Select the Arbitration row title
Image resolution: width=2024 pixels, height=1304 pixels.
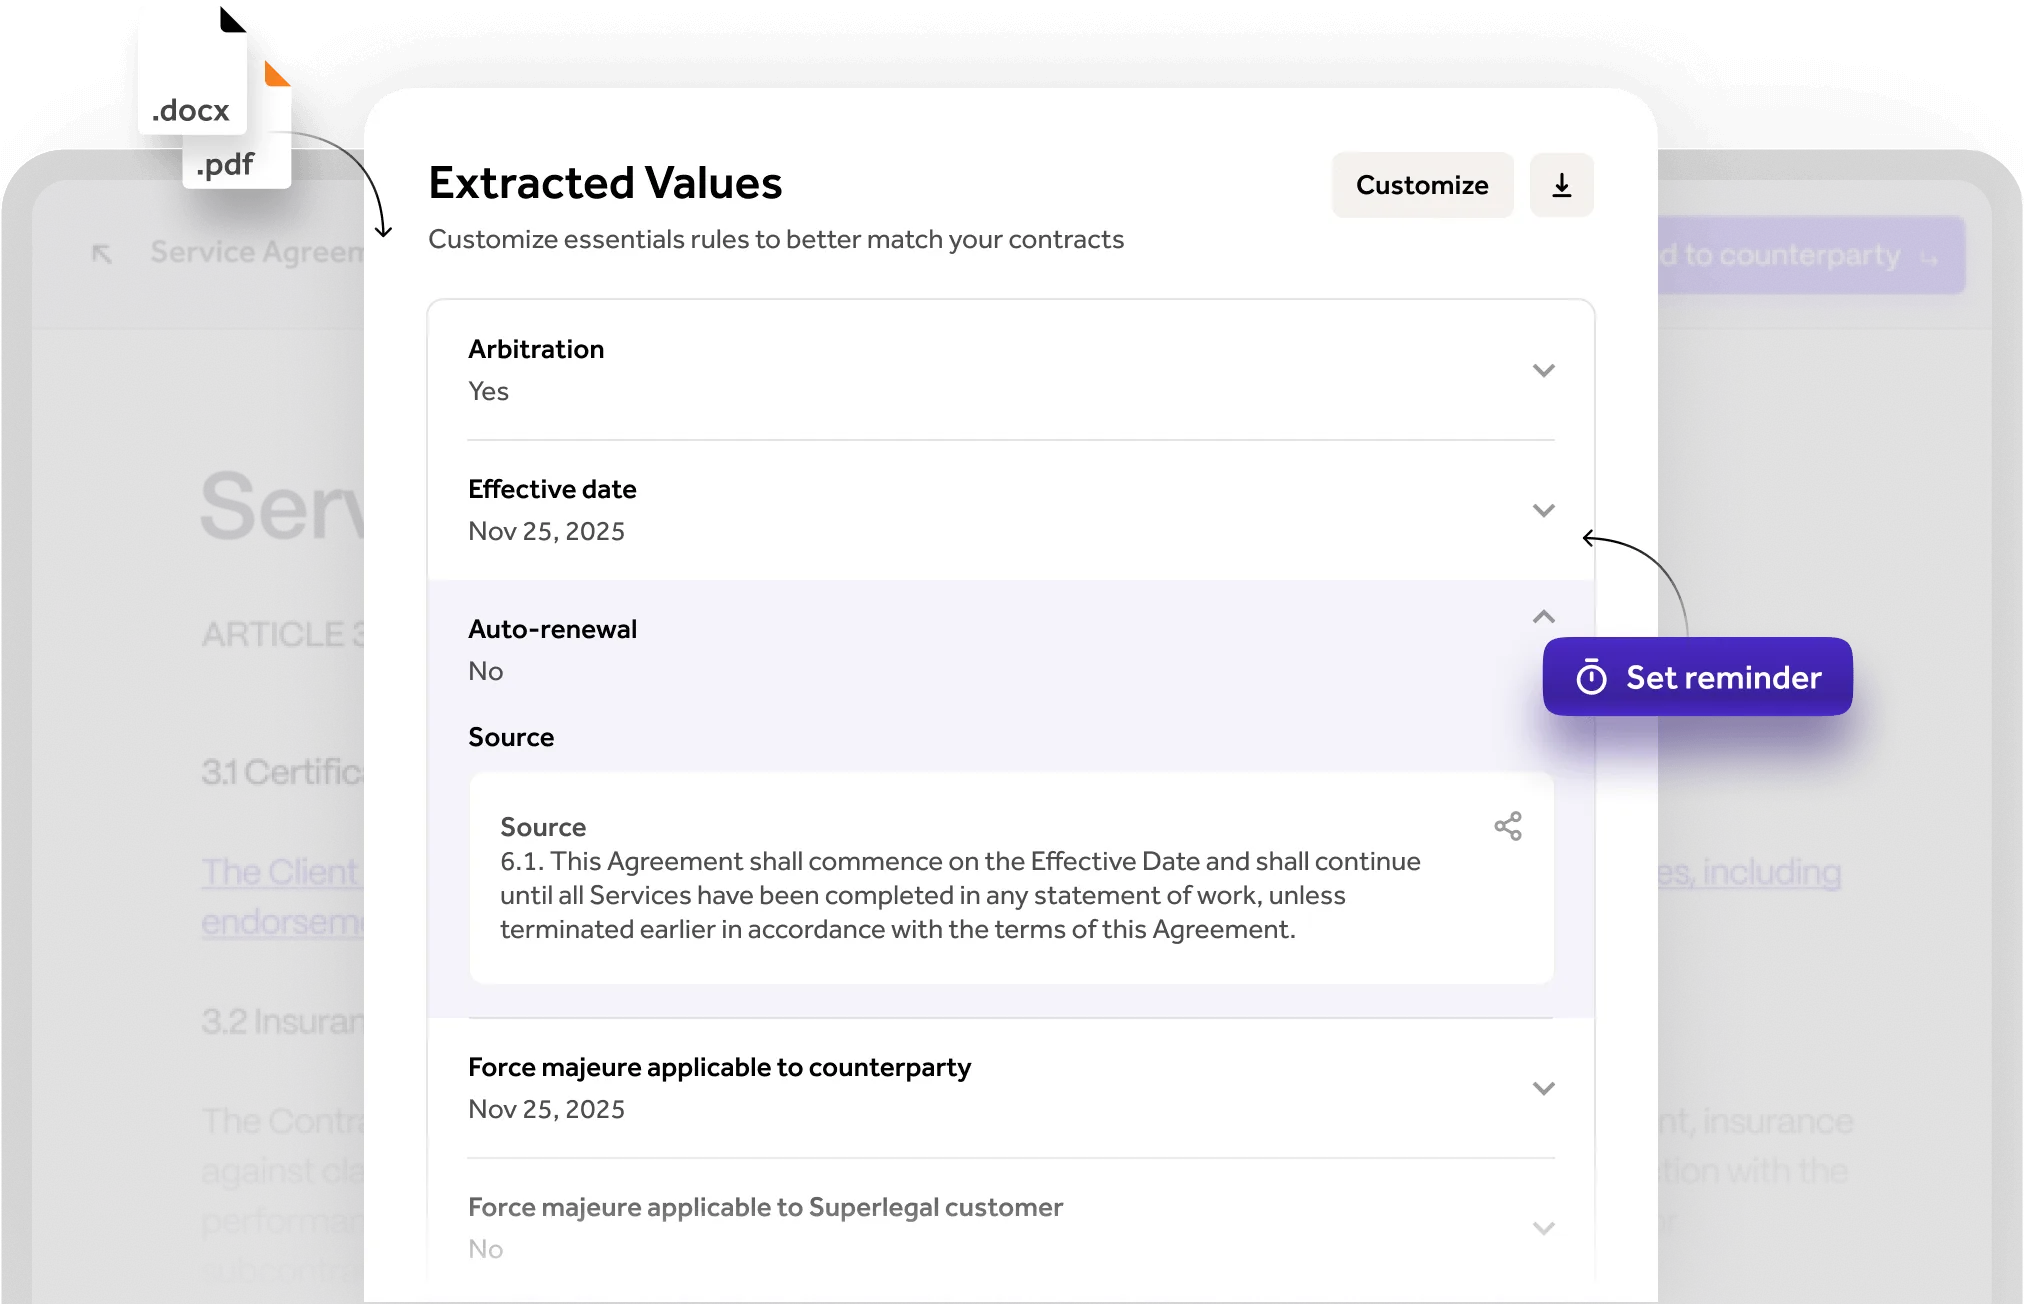(536, 349)
